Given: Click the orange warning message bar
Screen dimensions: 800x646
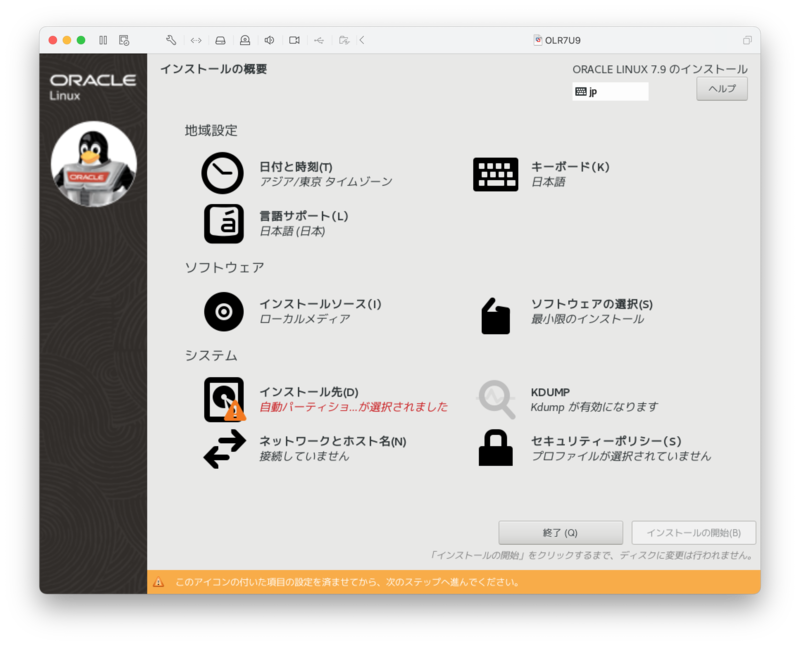Looking at the screenshot, I should tap(454, 582).
